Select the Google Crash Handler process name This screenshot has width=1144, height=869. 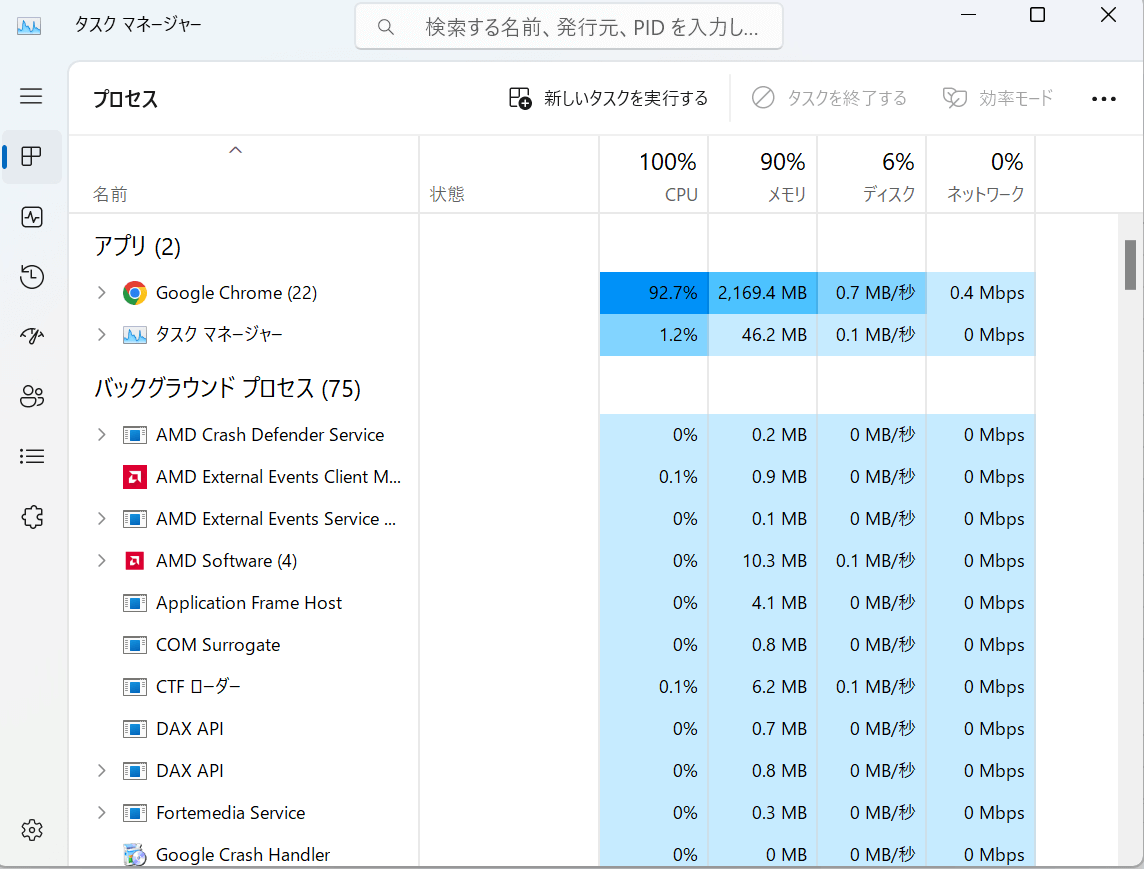click(x=243, y=854)
